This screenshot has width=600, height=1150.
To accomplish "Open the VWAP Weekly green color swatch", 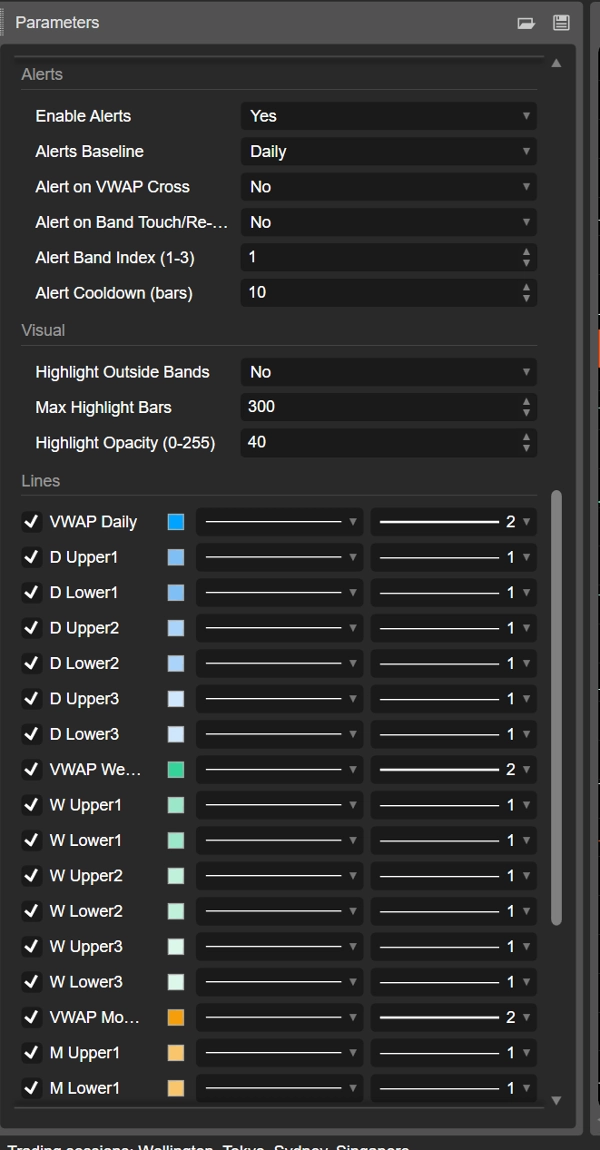I will pos(176,770).
